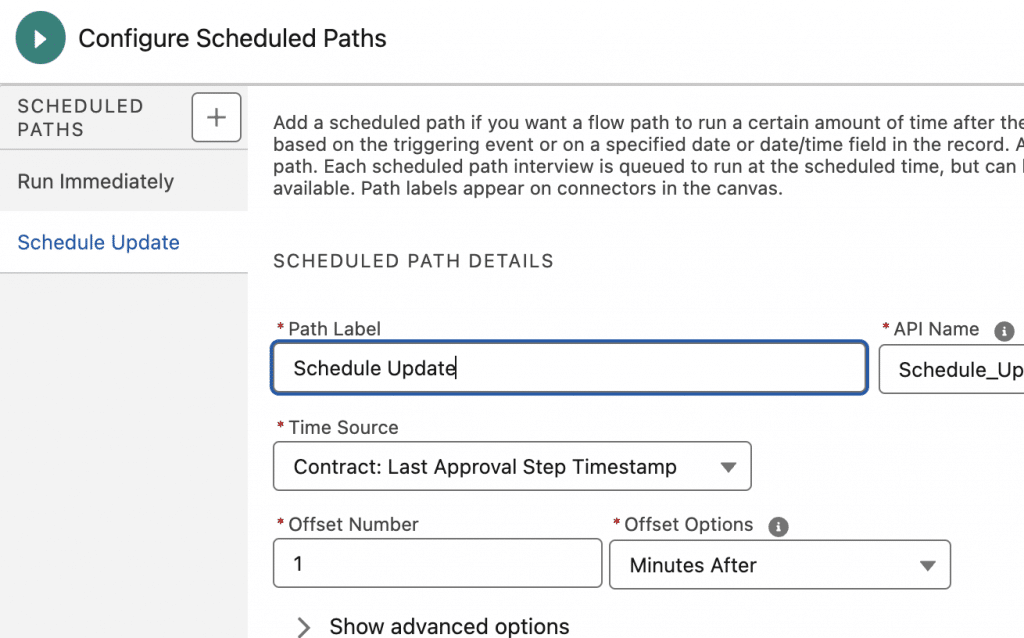Click the green flow start icon
Viewport: 1024px width, 638px height.
40,39
